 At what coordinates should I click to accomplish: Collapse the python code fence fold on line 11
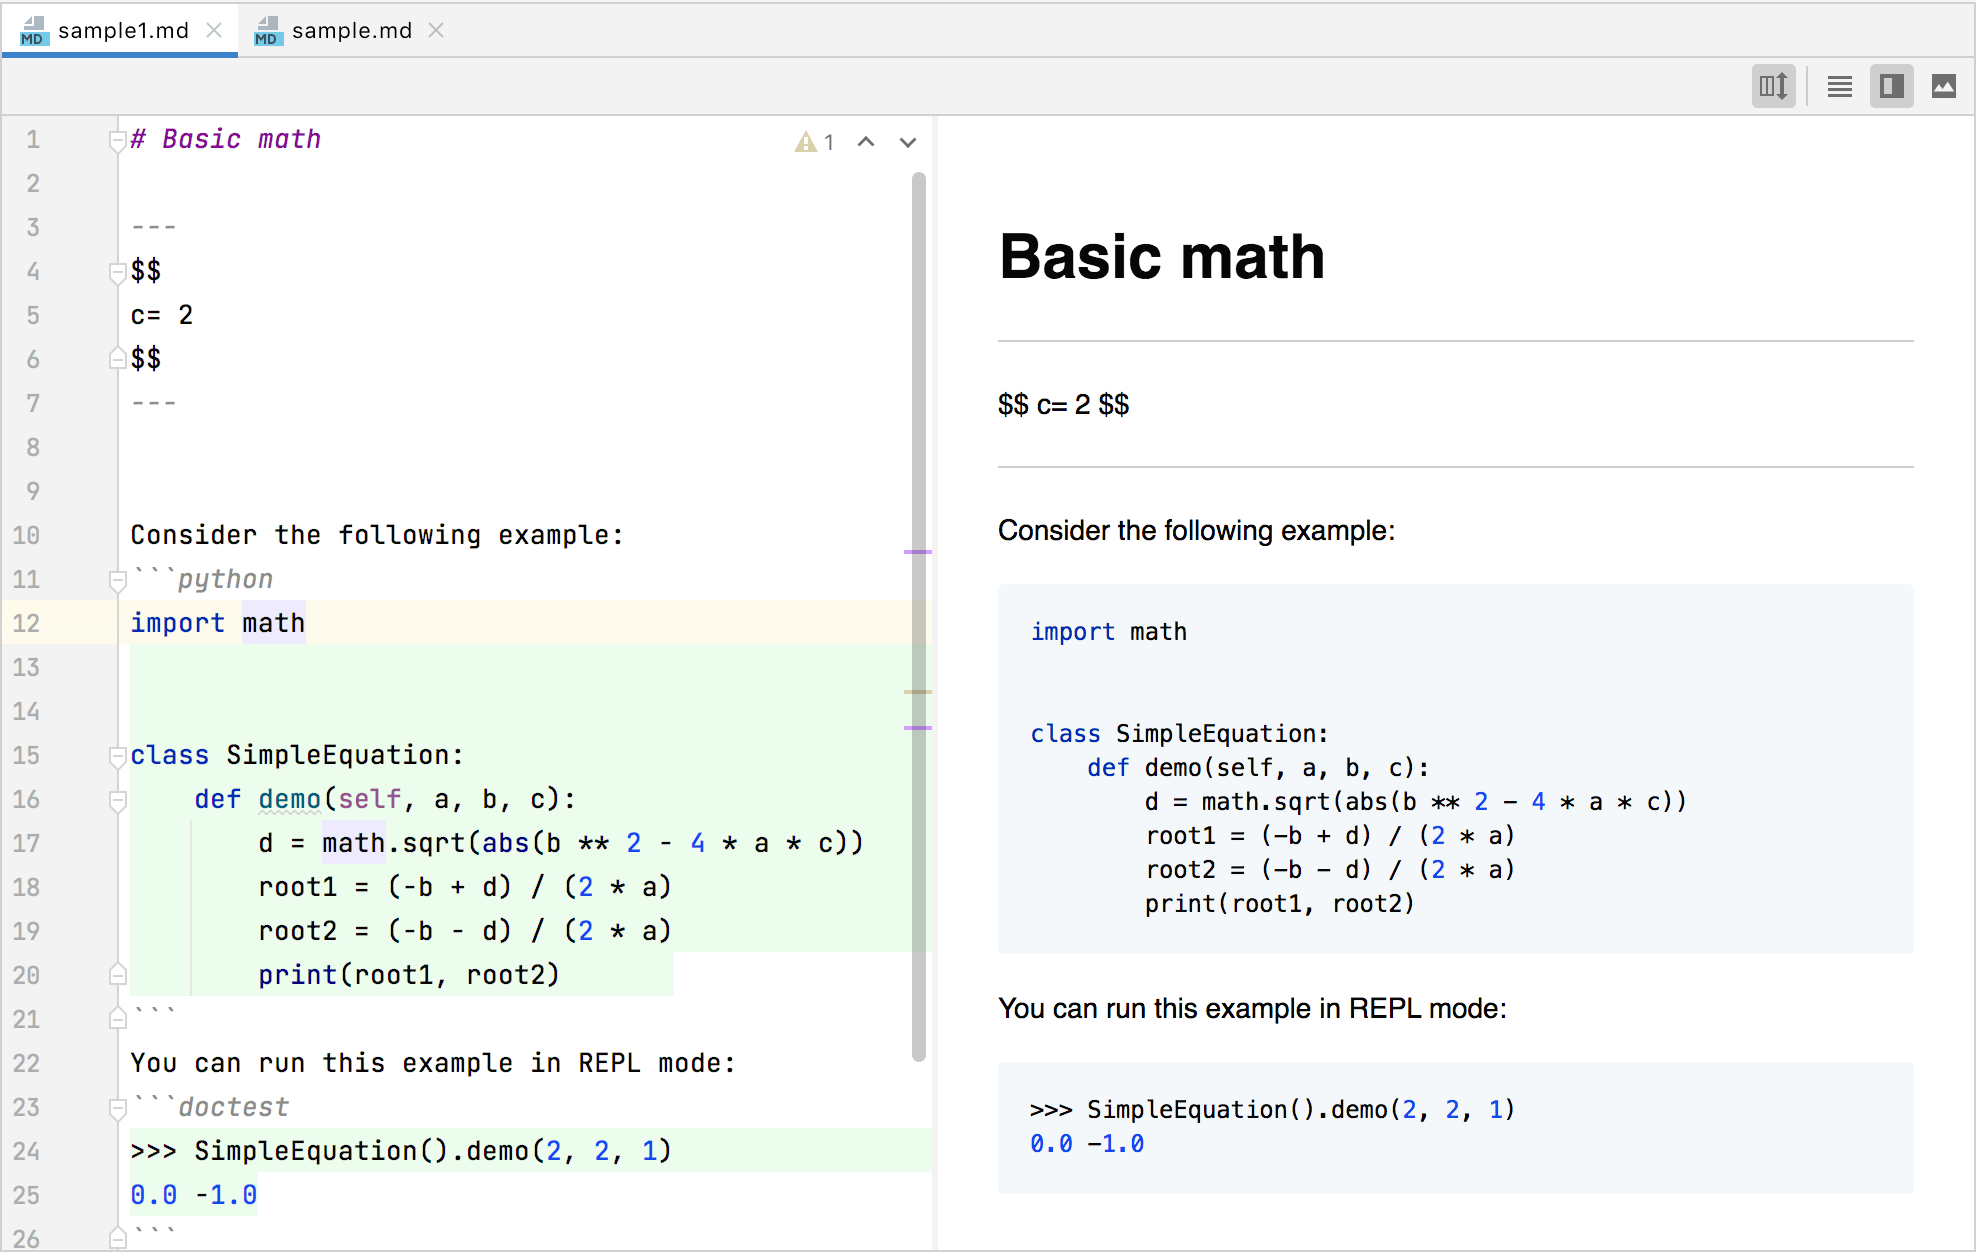[117, 580]
